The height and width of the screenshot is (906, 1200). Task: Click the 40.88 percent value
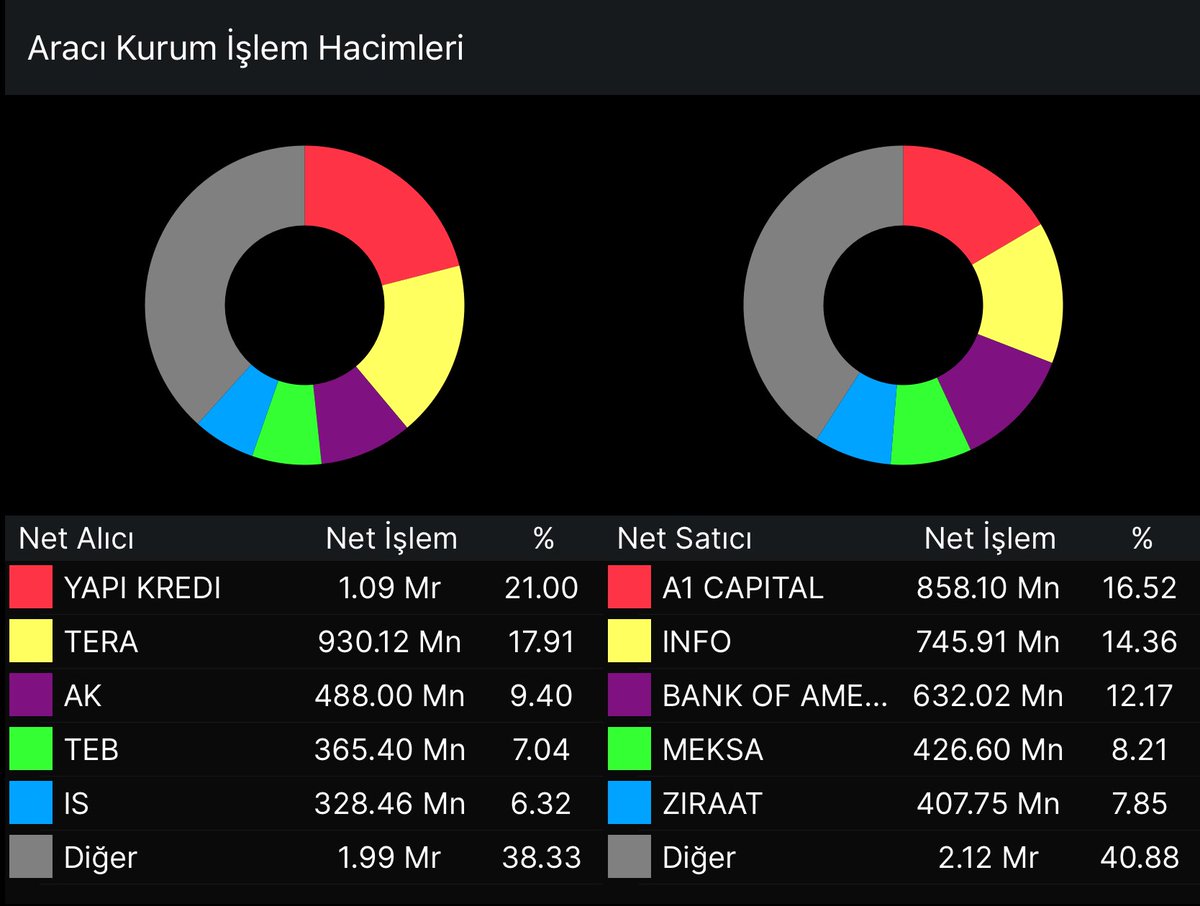(1142, 858)
